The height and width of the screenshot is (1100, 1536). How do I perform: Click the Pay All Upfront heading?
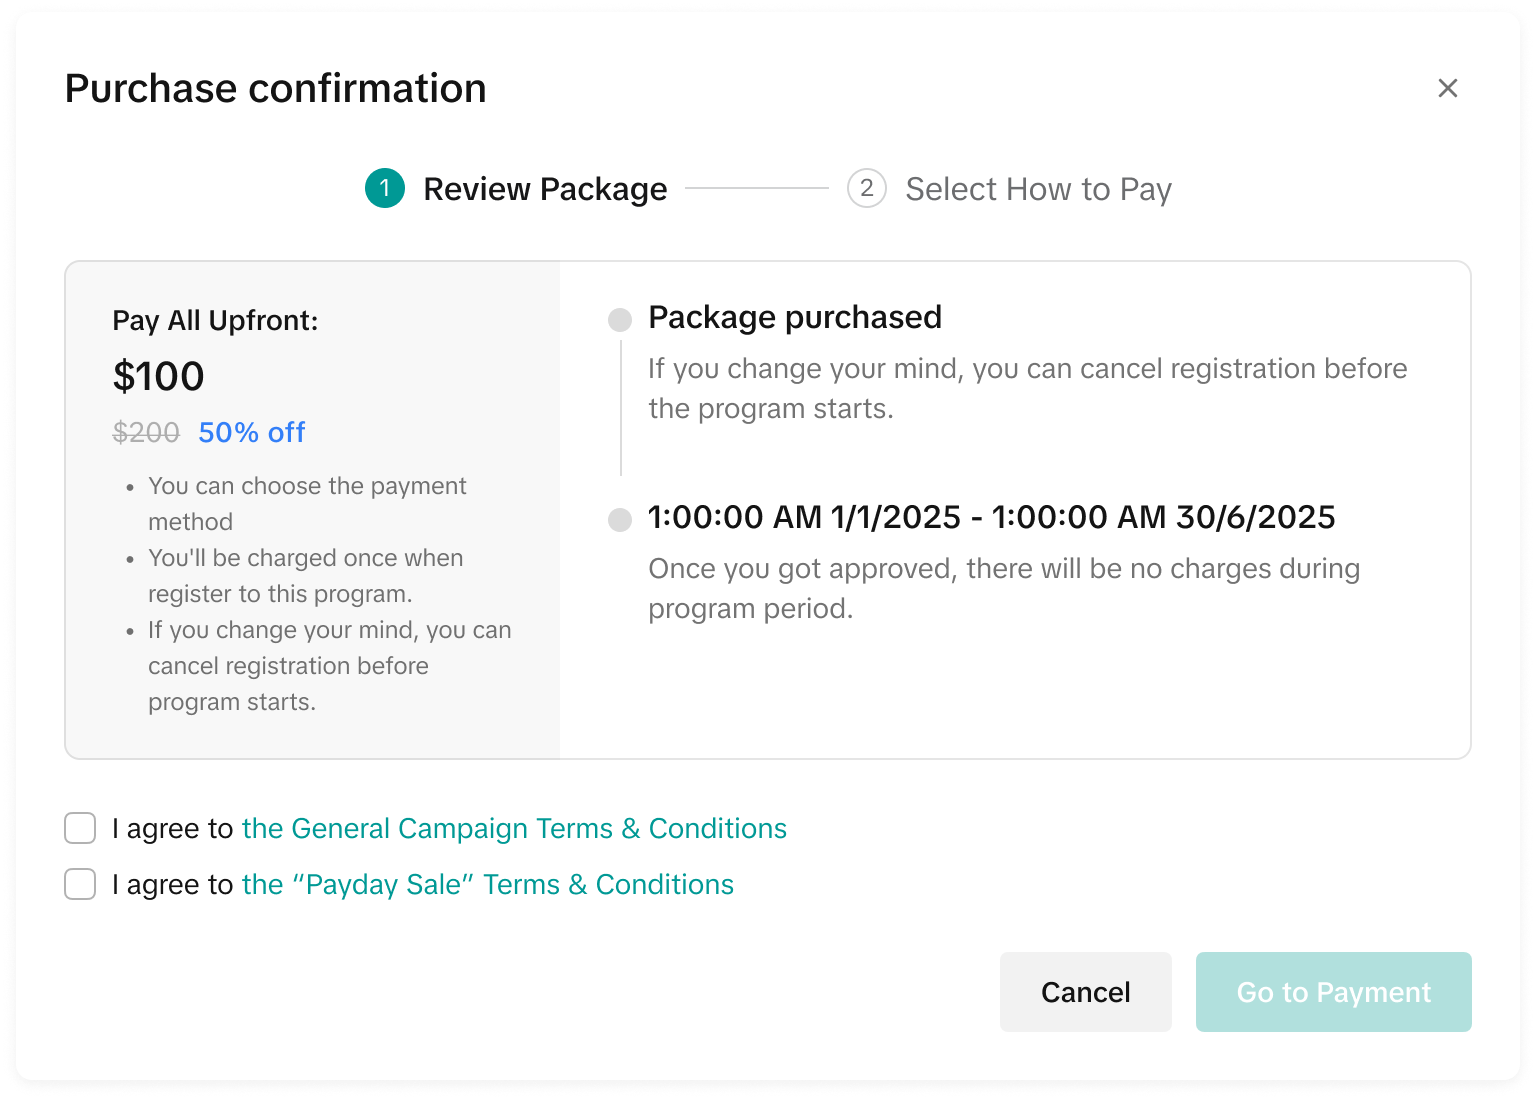pyautogui.click(x=215, y=320)
